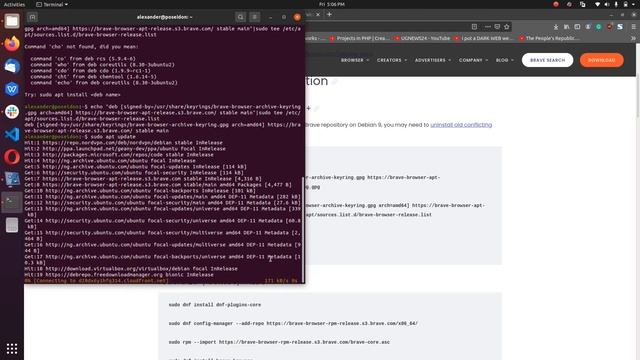The height and width of the screenshot is (360, 640).
Task: Click the red recording tray indicator
Action: (556, 4)
